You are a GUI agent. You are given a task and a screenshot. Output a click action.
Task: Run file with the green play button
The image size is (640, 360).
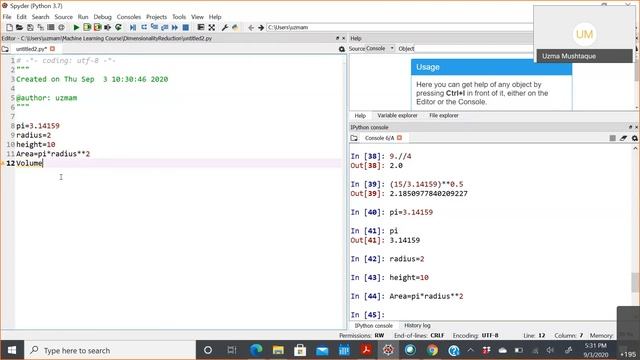(x=76, y=27)
